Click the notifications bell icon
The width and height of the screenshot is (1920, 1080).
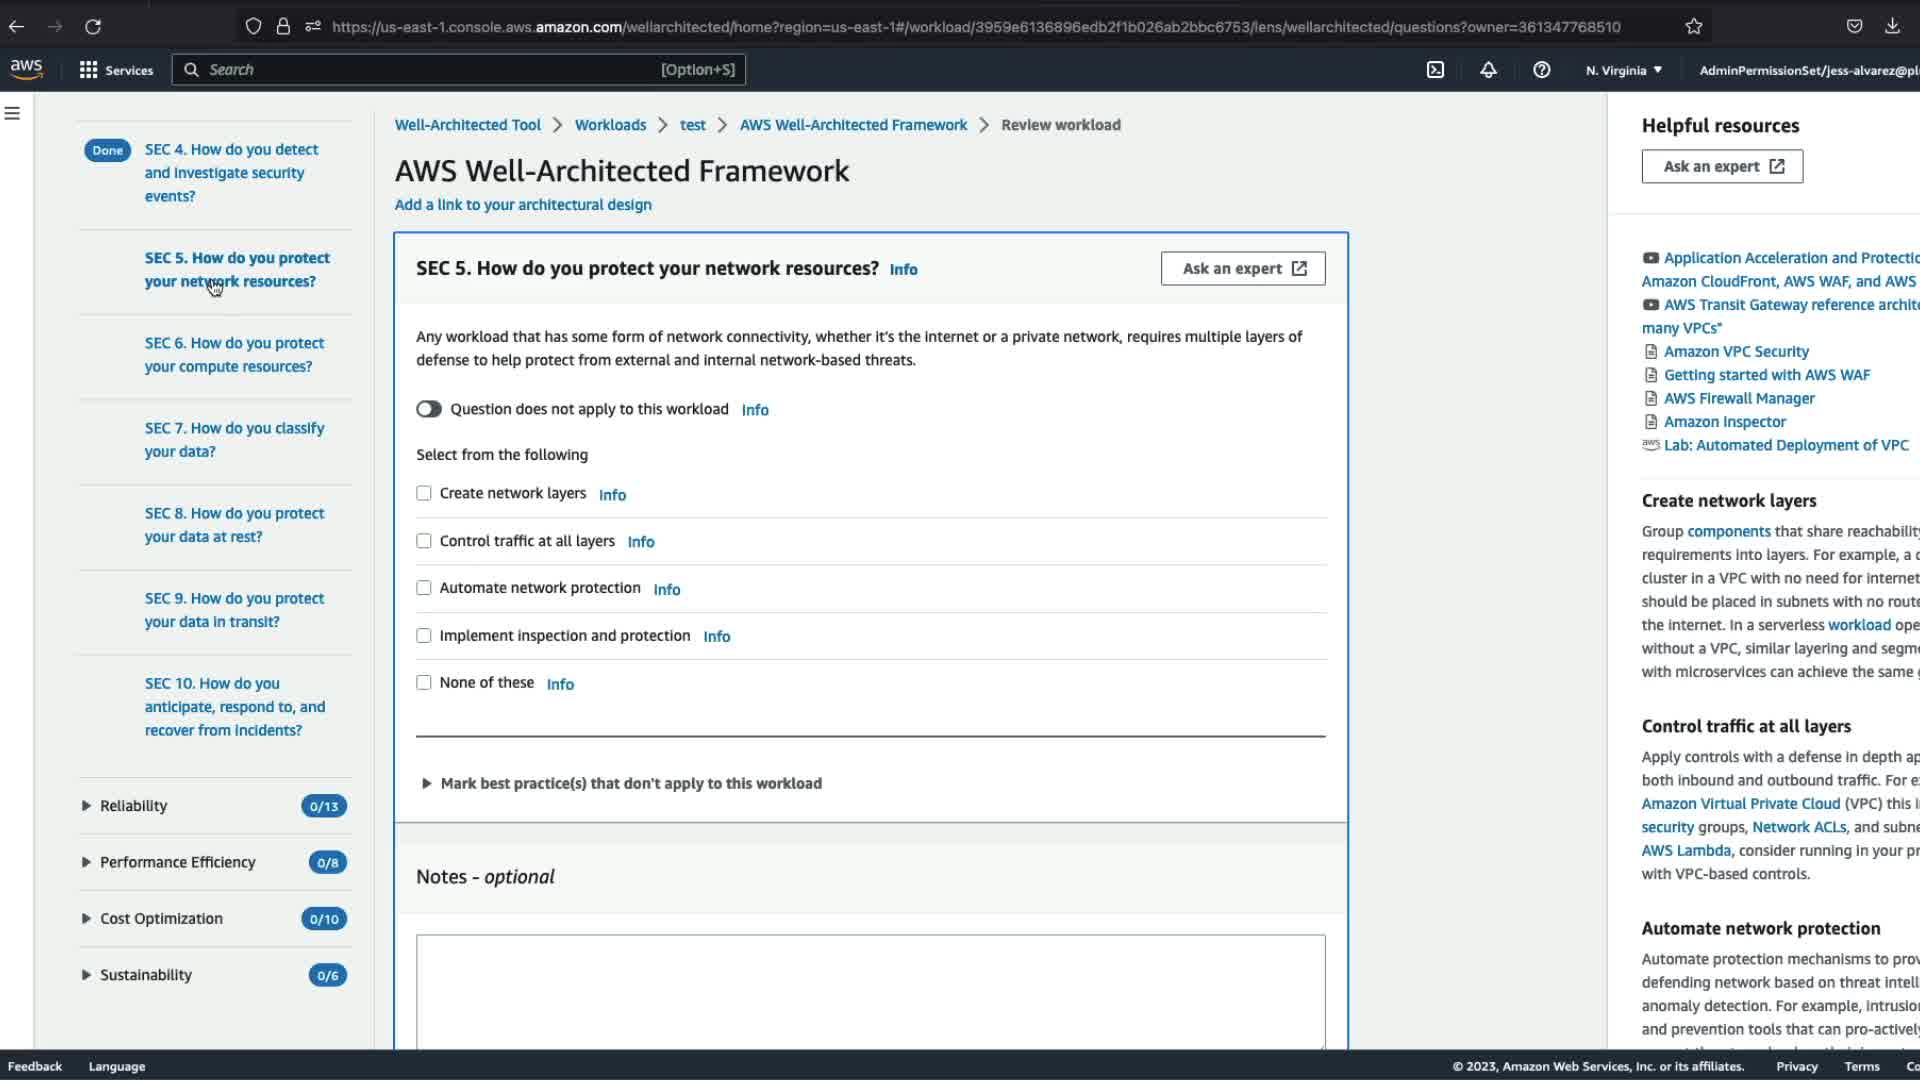[x=1488, y=70]
